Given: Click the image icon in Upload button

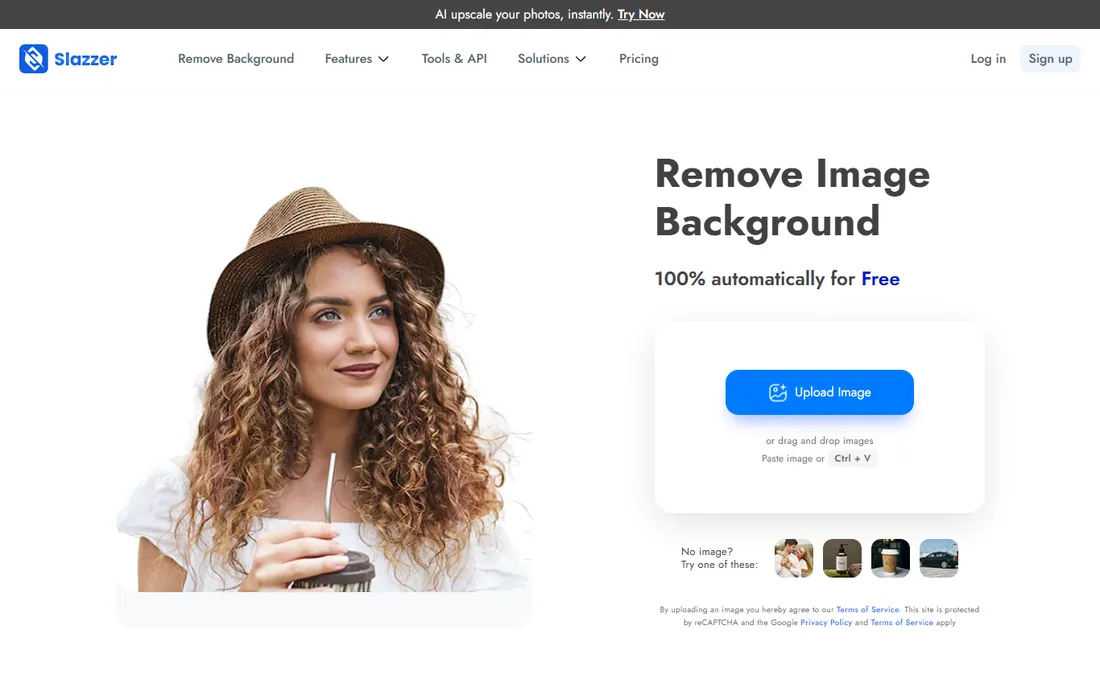Looking at the screenshot, I should pos(777,392).
